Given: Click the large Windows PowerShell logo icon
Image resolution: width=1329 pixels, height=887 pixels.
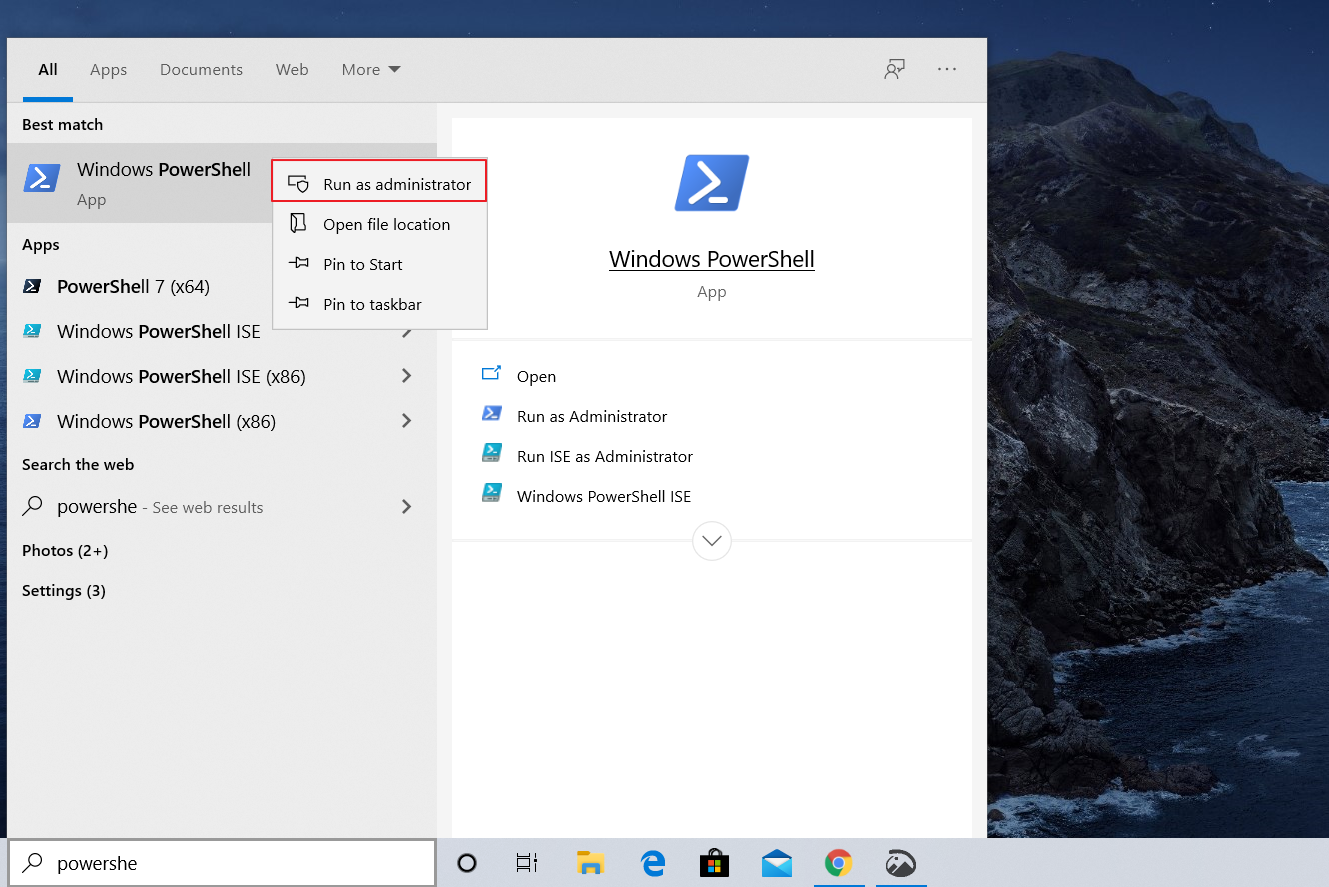Looking at the screenshot, I should pyautogui.click(x=711, y=183).
